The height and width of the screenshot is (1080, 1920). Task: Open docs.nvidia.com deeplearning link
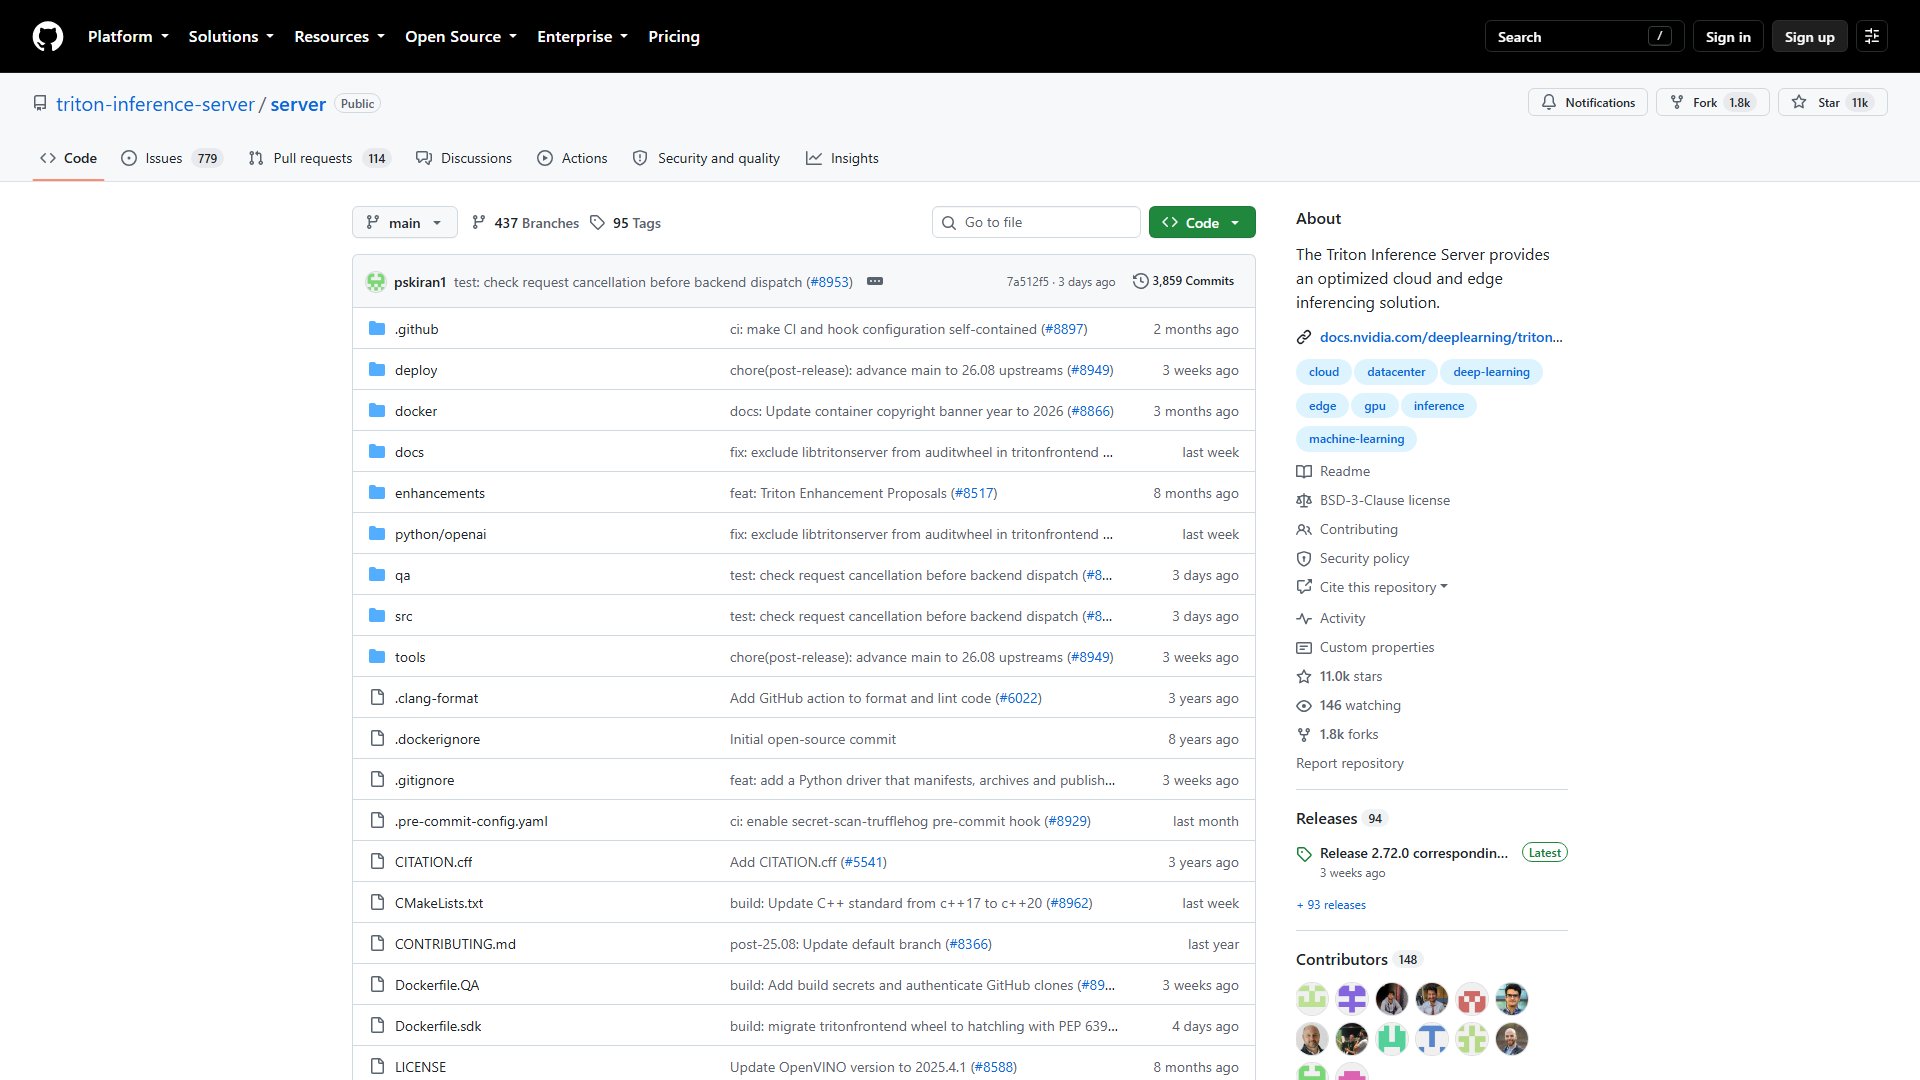tap(1440, 337)
